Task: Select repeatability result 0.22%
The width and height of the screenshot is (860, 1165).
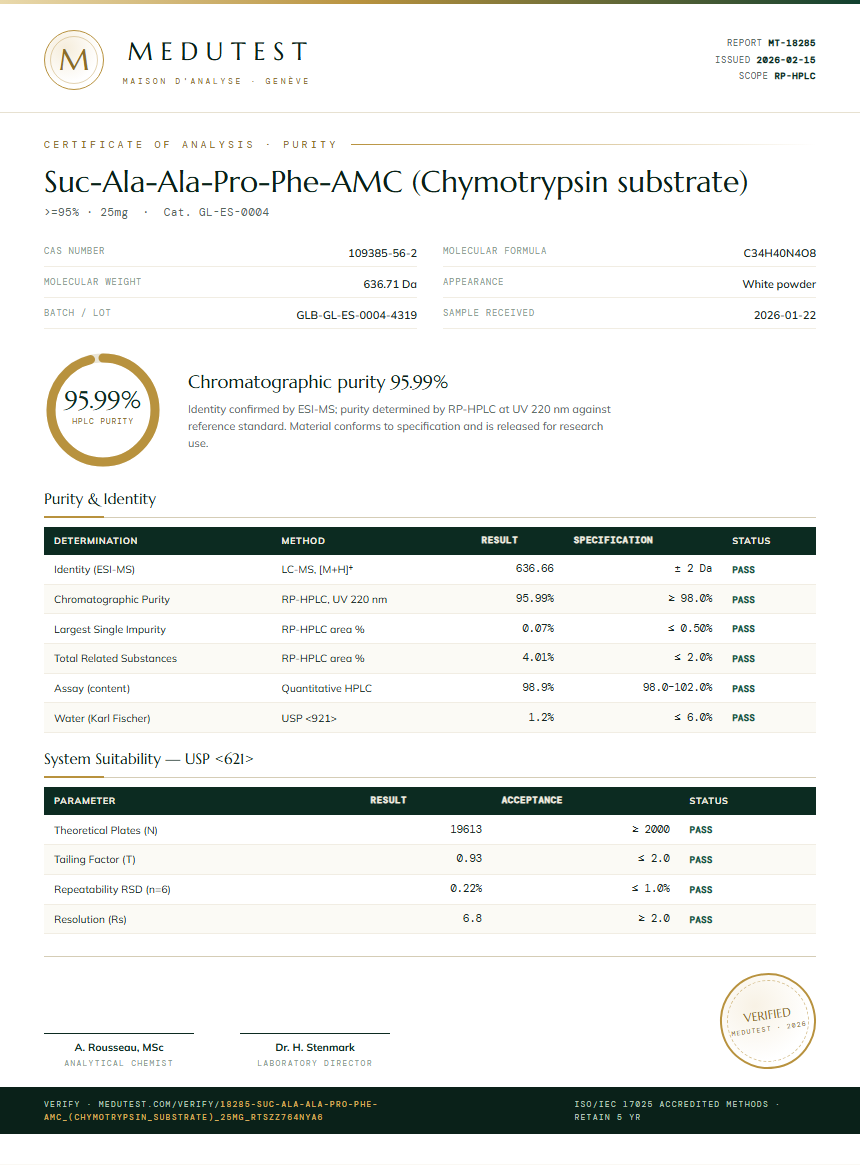Action: click(x=465, y=889)
